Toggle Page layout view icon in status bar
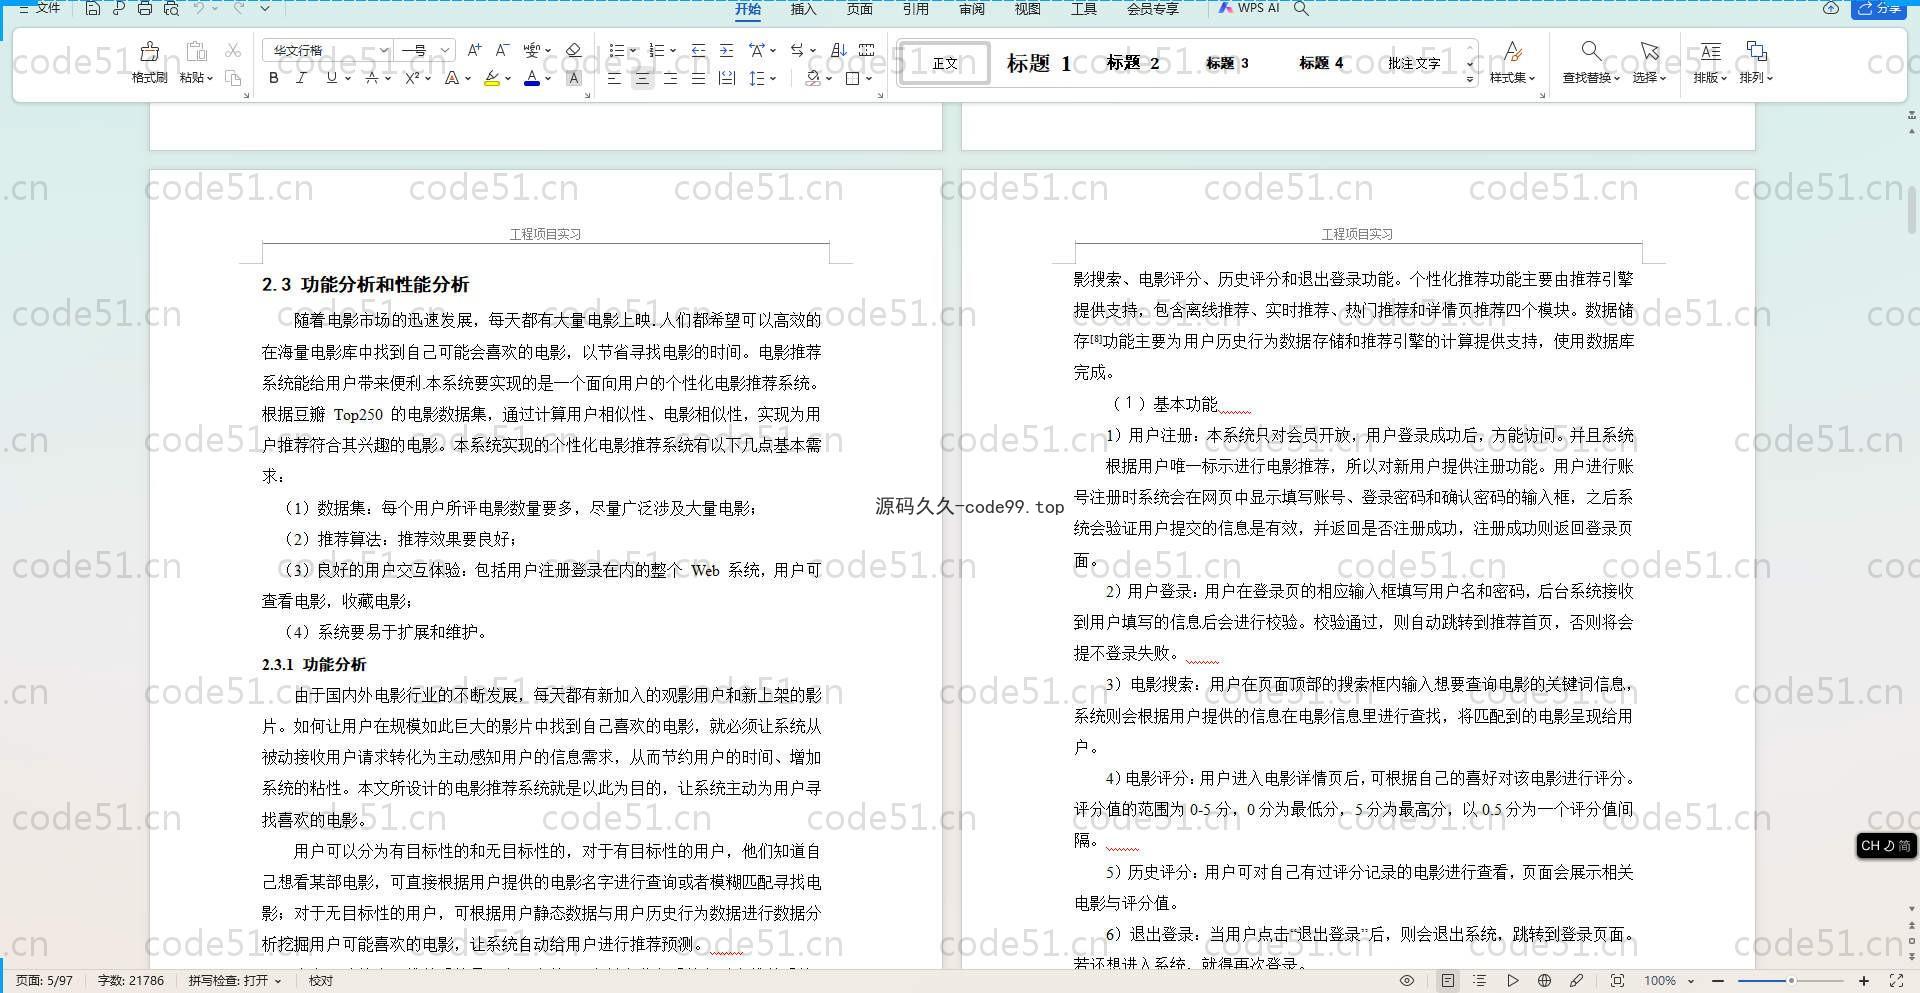The width and height of the screenshot is (1920, 993). [1447, 981]
